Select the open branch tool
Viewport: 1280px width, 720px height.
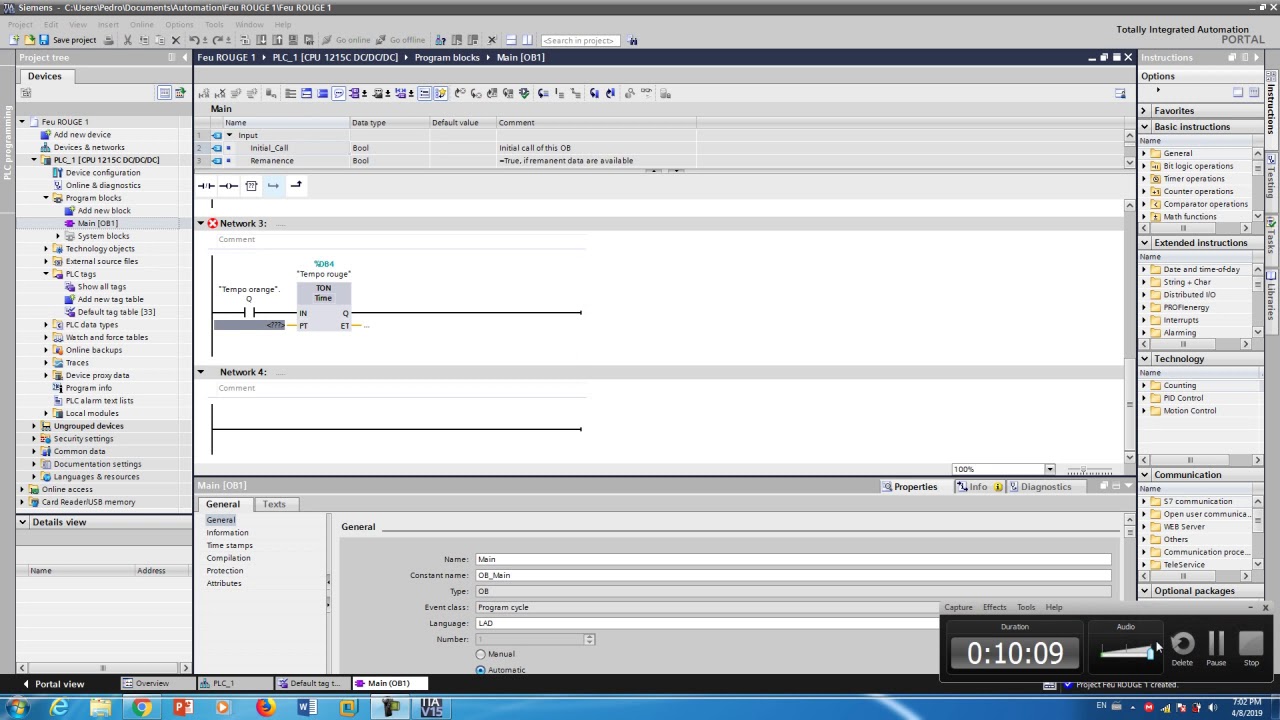tap(273, 185)
